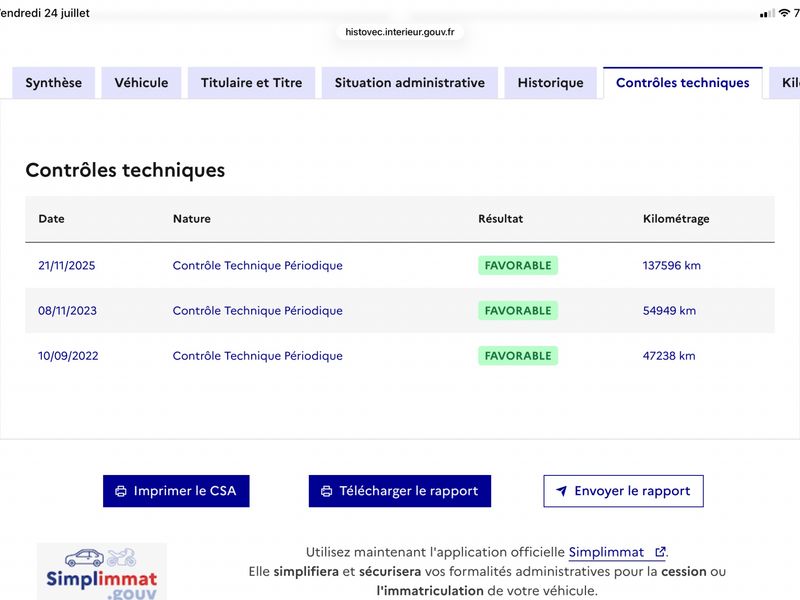Select the date 08/11/2023

pyautogui.click(x=67, y=311)
